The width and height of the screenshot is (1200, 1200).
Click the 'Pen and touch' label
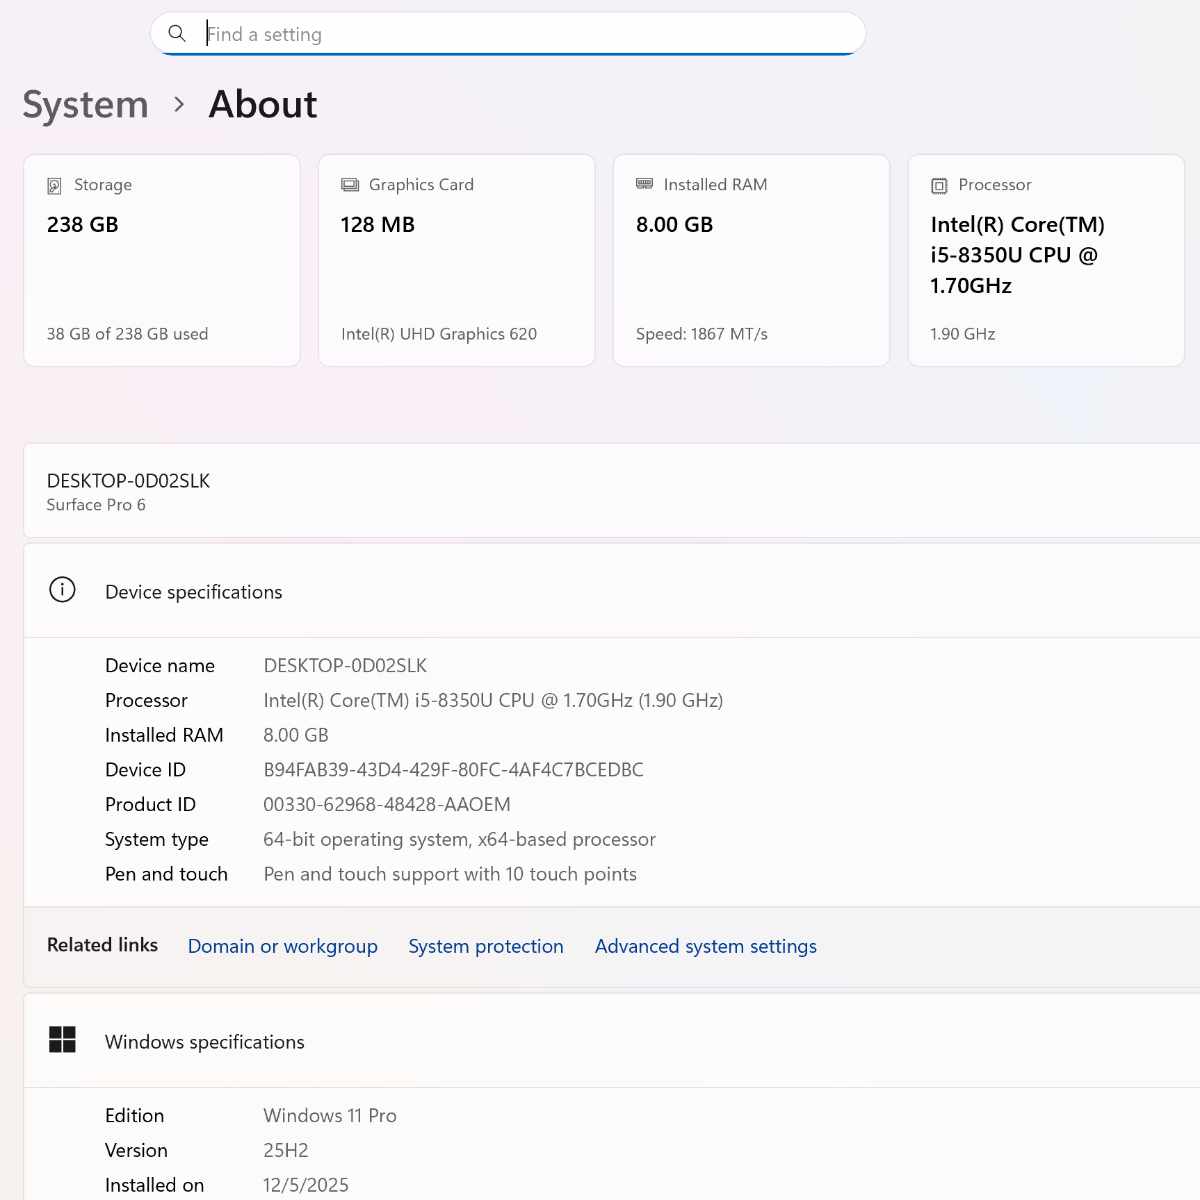pyautogui.click(x=166, y=874)
